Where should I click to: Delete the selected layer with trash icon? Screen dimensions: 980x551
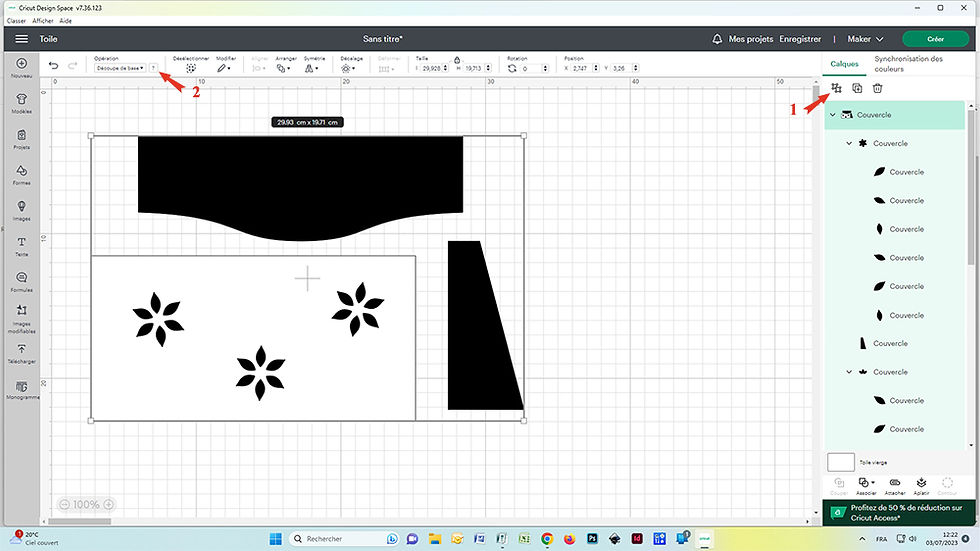point(878,88)
